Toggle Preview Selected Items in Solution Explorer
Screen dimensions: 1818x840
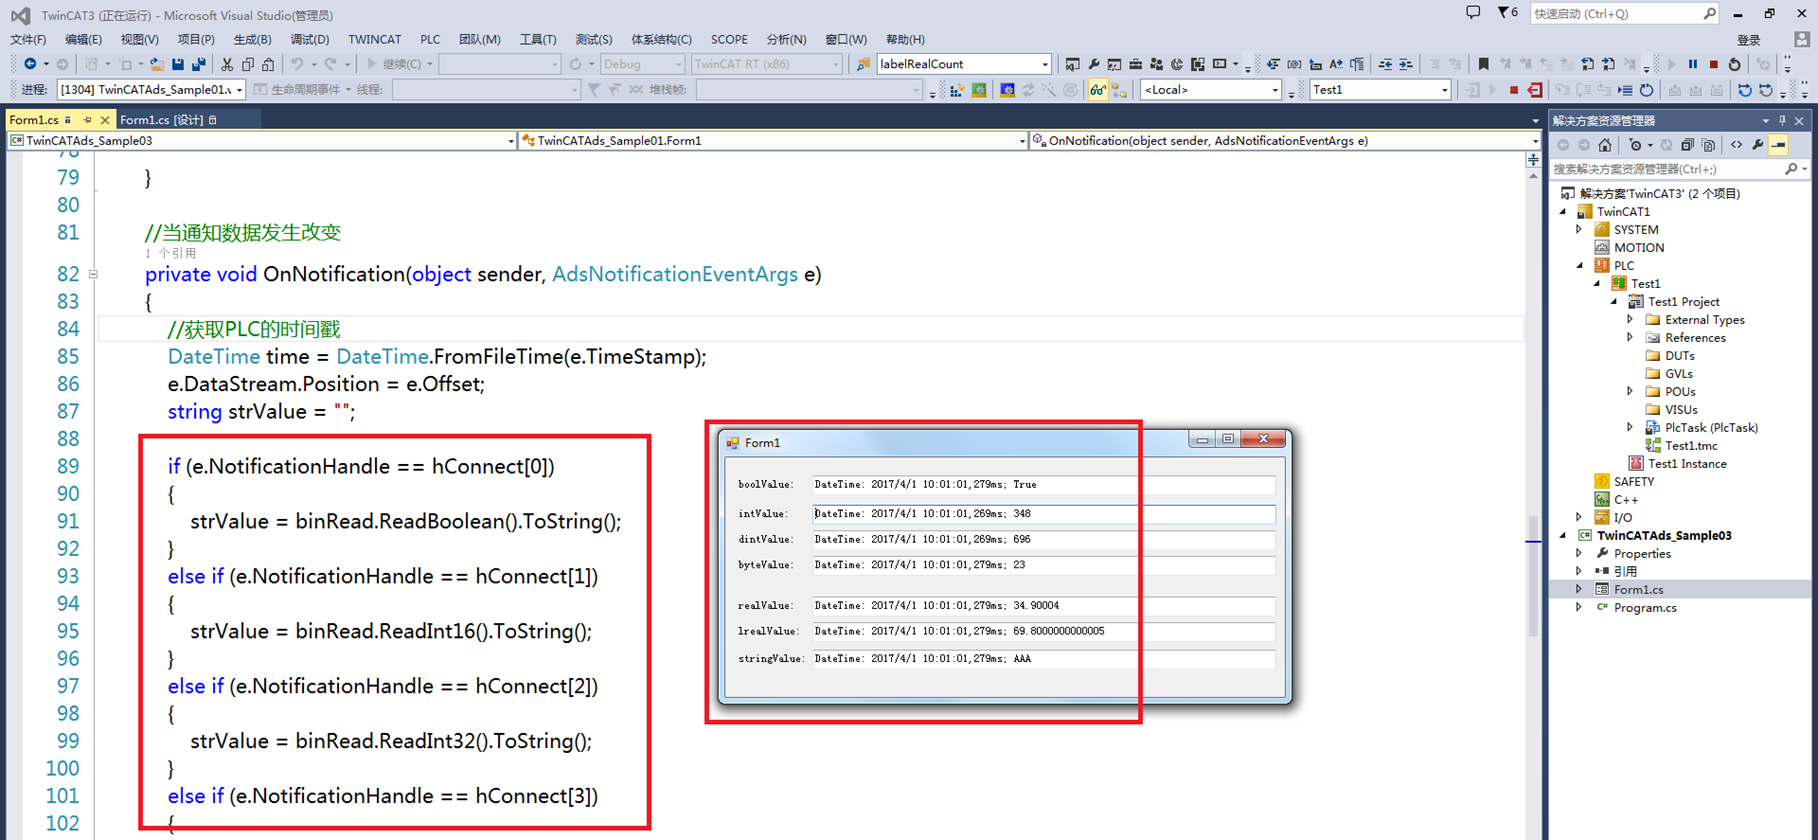click(x=1779, y=145)
